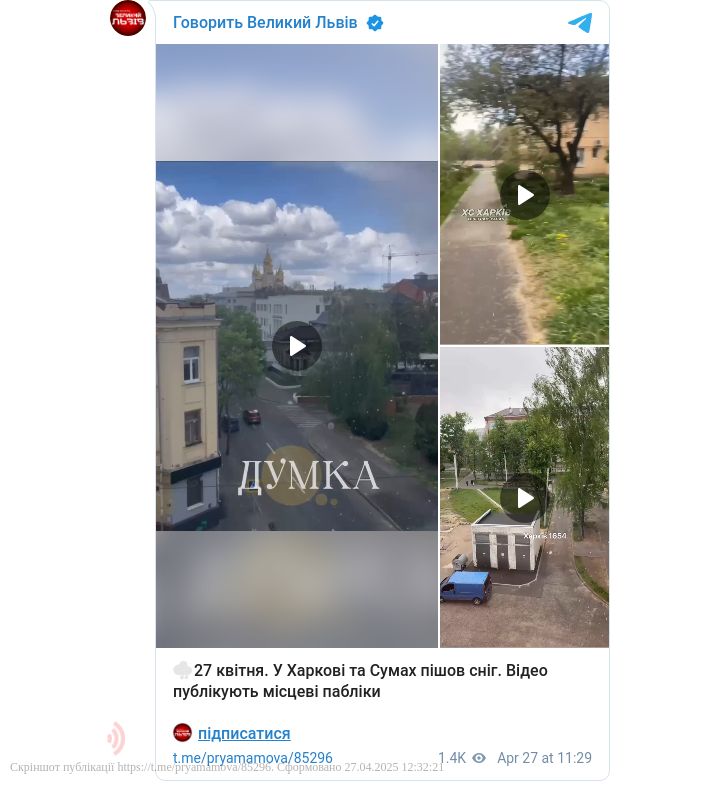The width and height of the screenshot is (720, 785).
Task: Click the pink sound wave watermark icon
Action: (x=116, y=738)
